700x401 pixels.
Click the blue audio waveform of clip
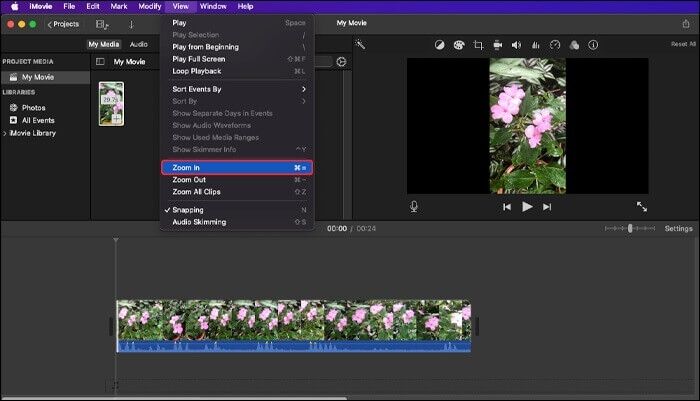point(294,347)
